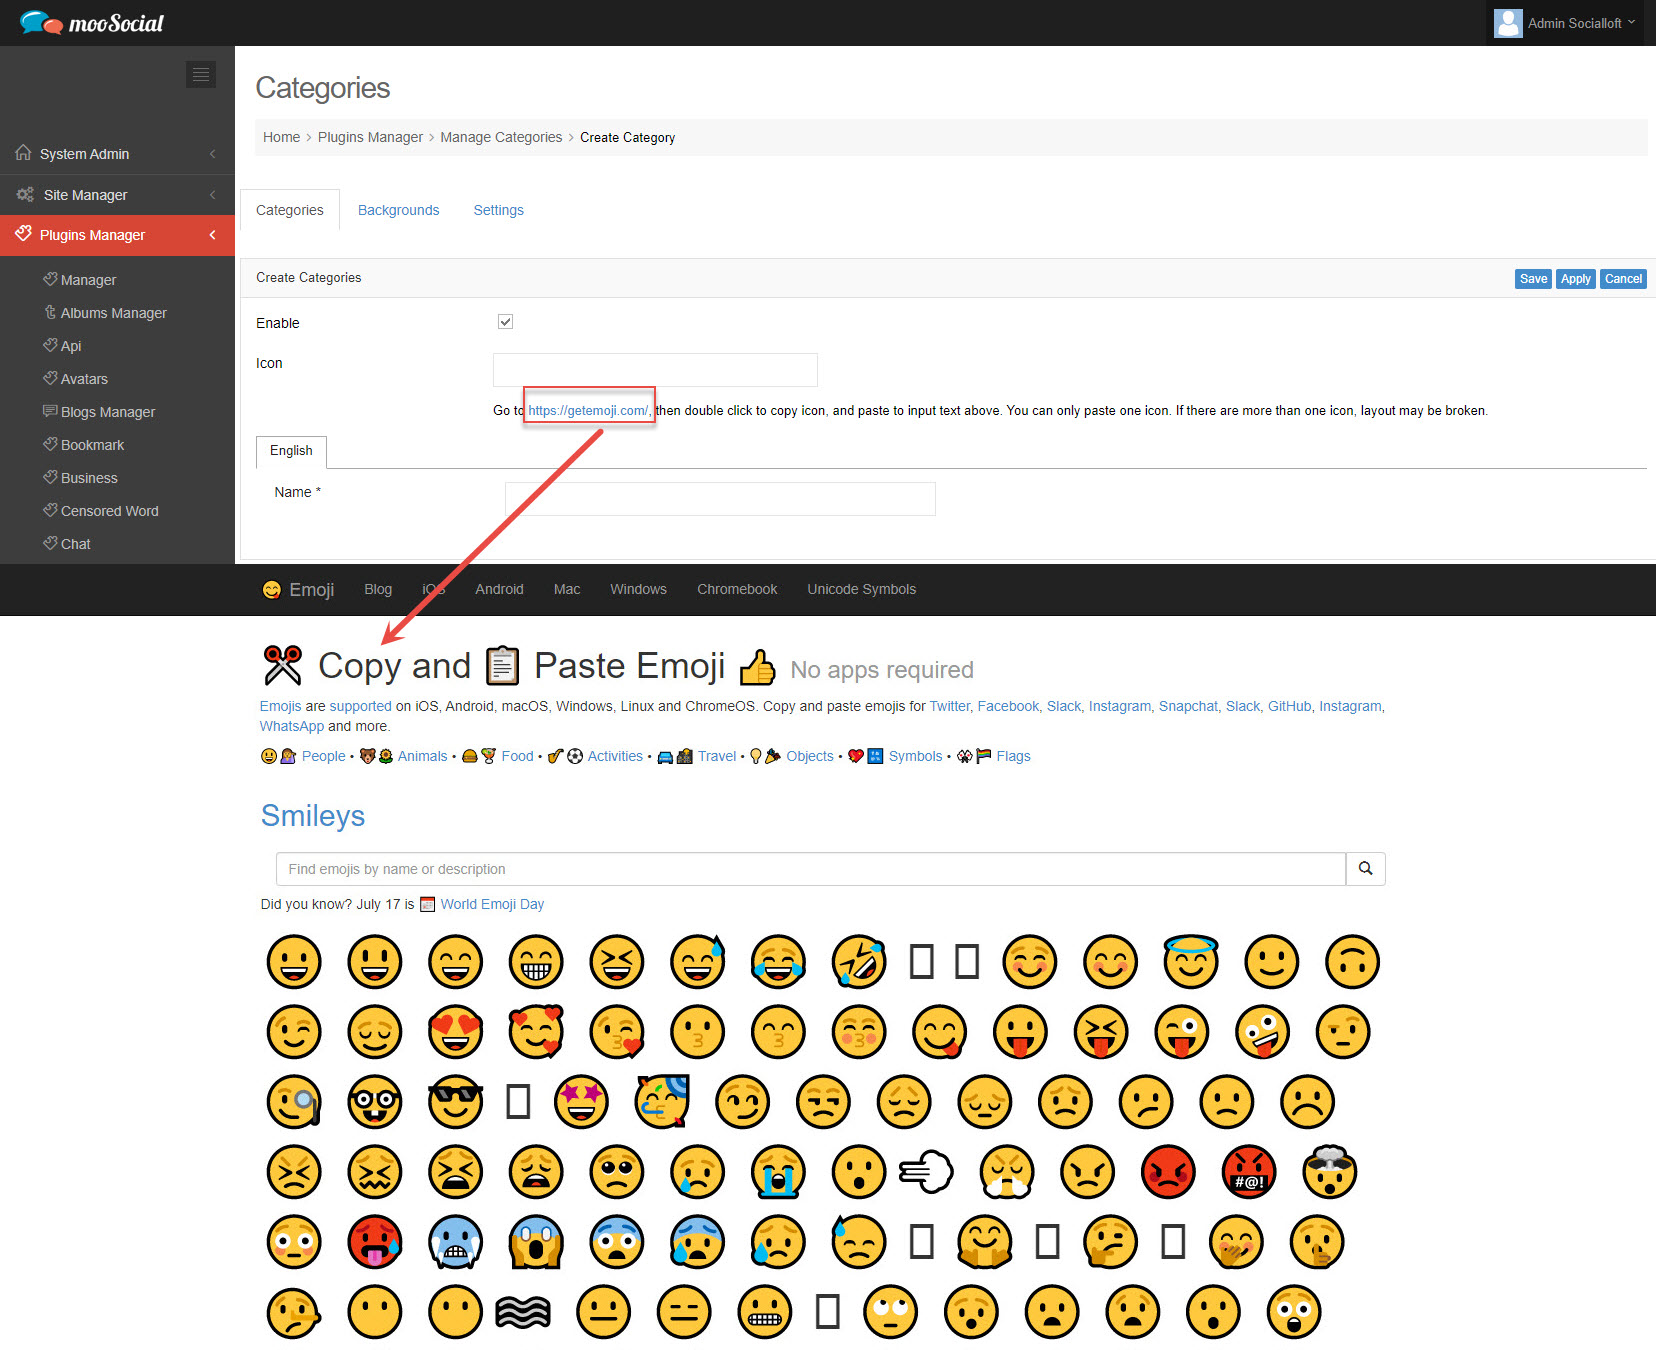Screen dimensions: 1656x1350
Task: Toggle the sidebar hamburger menu icon
Action: [201, 74]
